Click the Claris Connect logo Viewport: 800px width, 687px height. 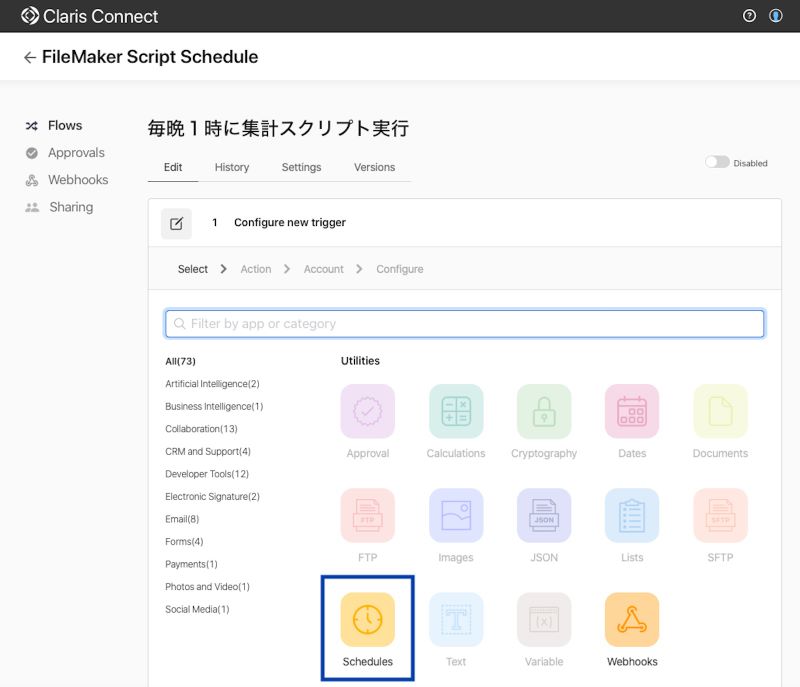click(89, 16)
